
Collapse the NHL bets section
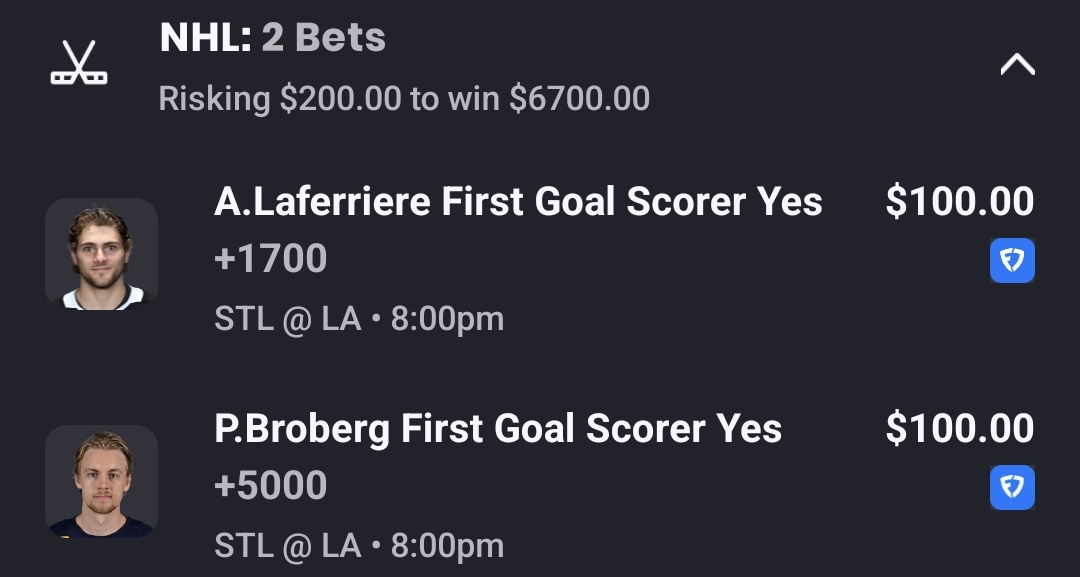(1017, 65)
